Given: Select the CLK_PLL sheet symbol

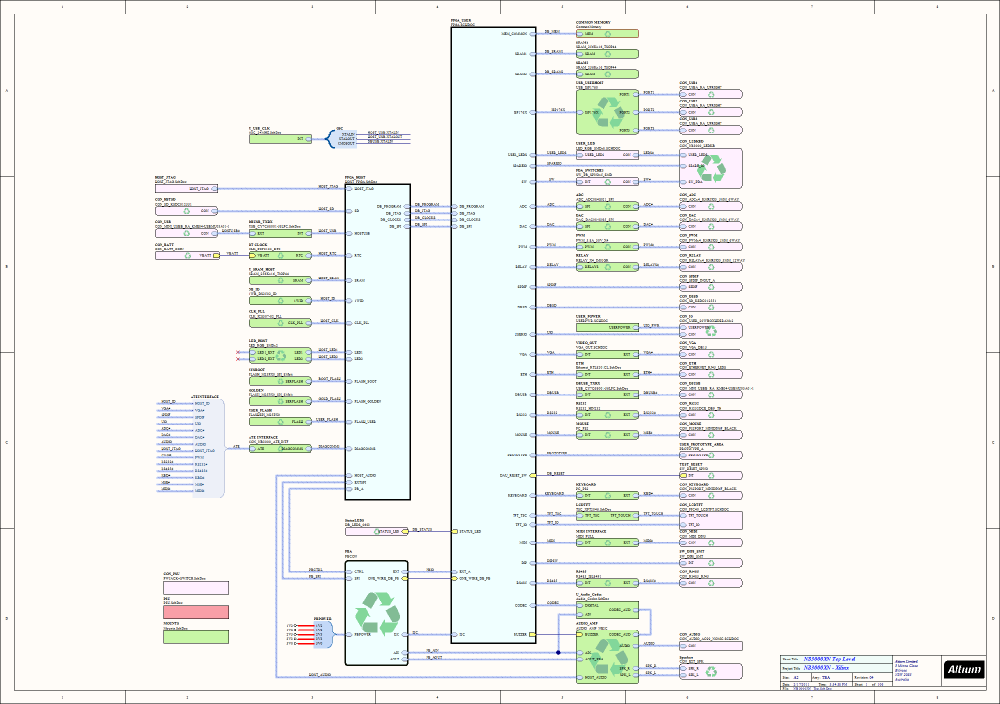Looking at the screenshot, I should point(280,323).
